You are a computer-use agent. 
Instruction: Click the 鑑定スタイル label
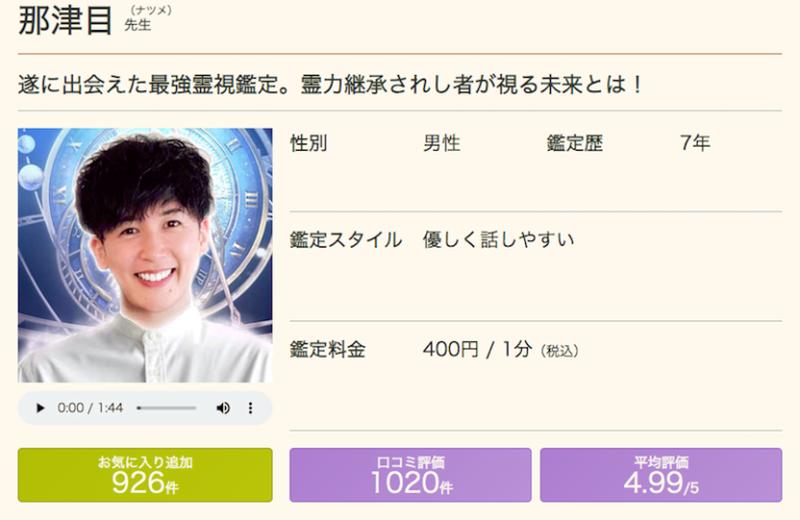pyautogui.click(x=346, y=239)
